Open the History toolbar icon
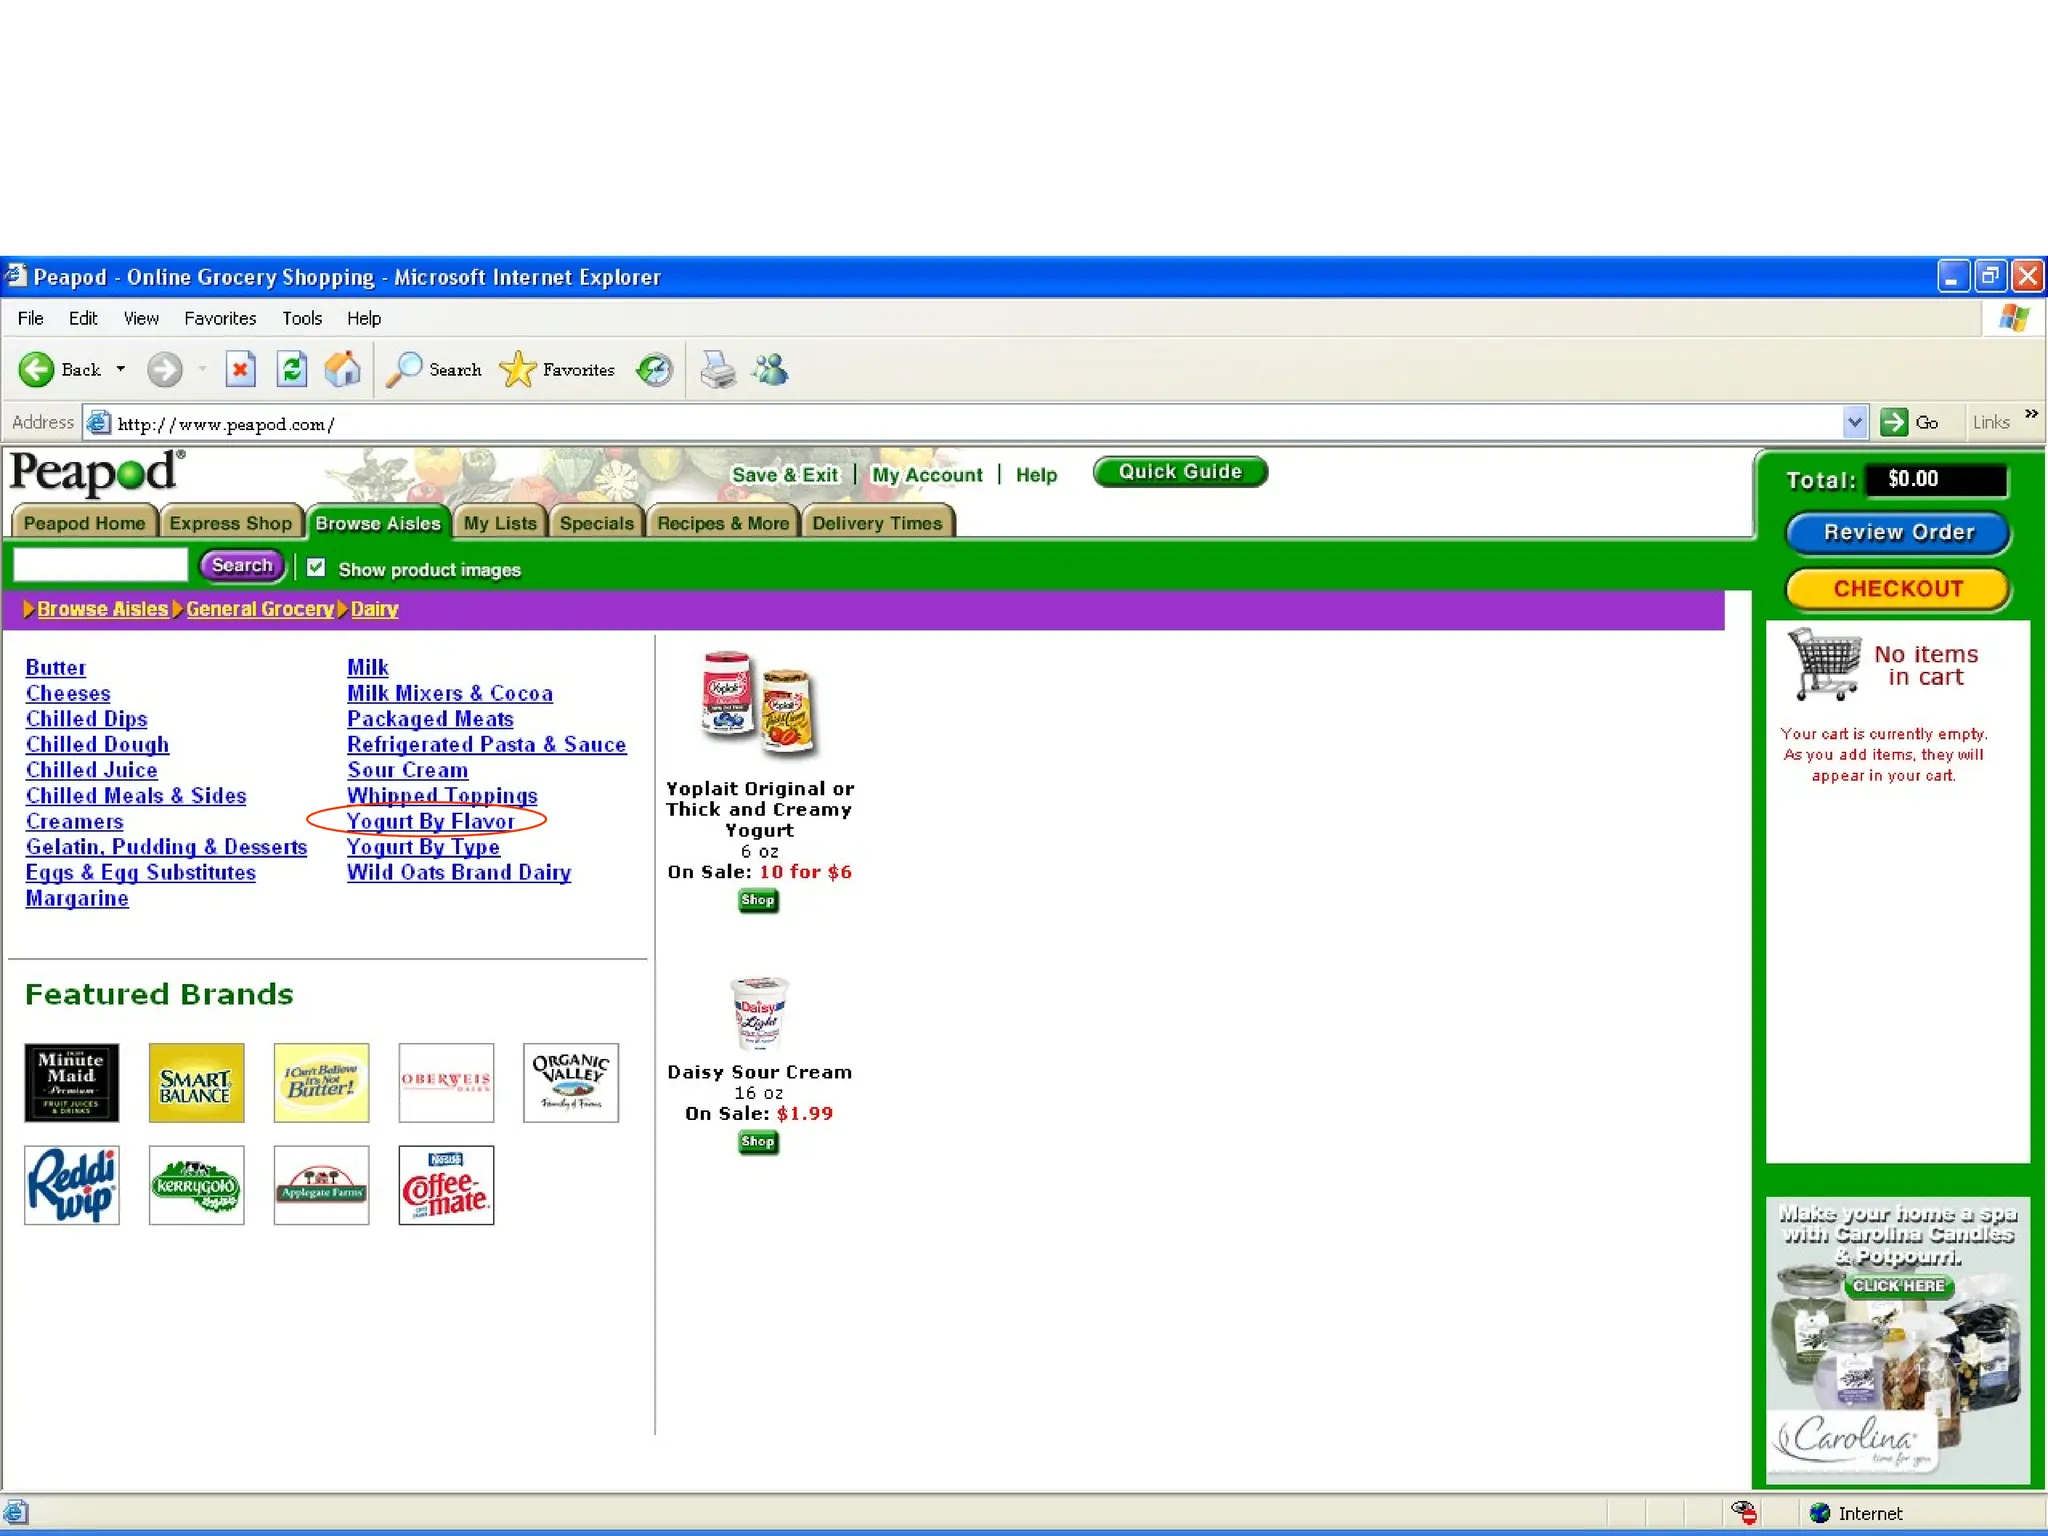Viewport: 2048px width, 1536px height. point(655,370)
